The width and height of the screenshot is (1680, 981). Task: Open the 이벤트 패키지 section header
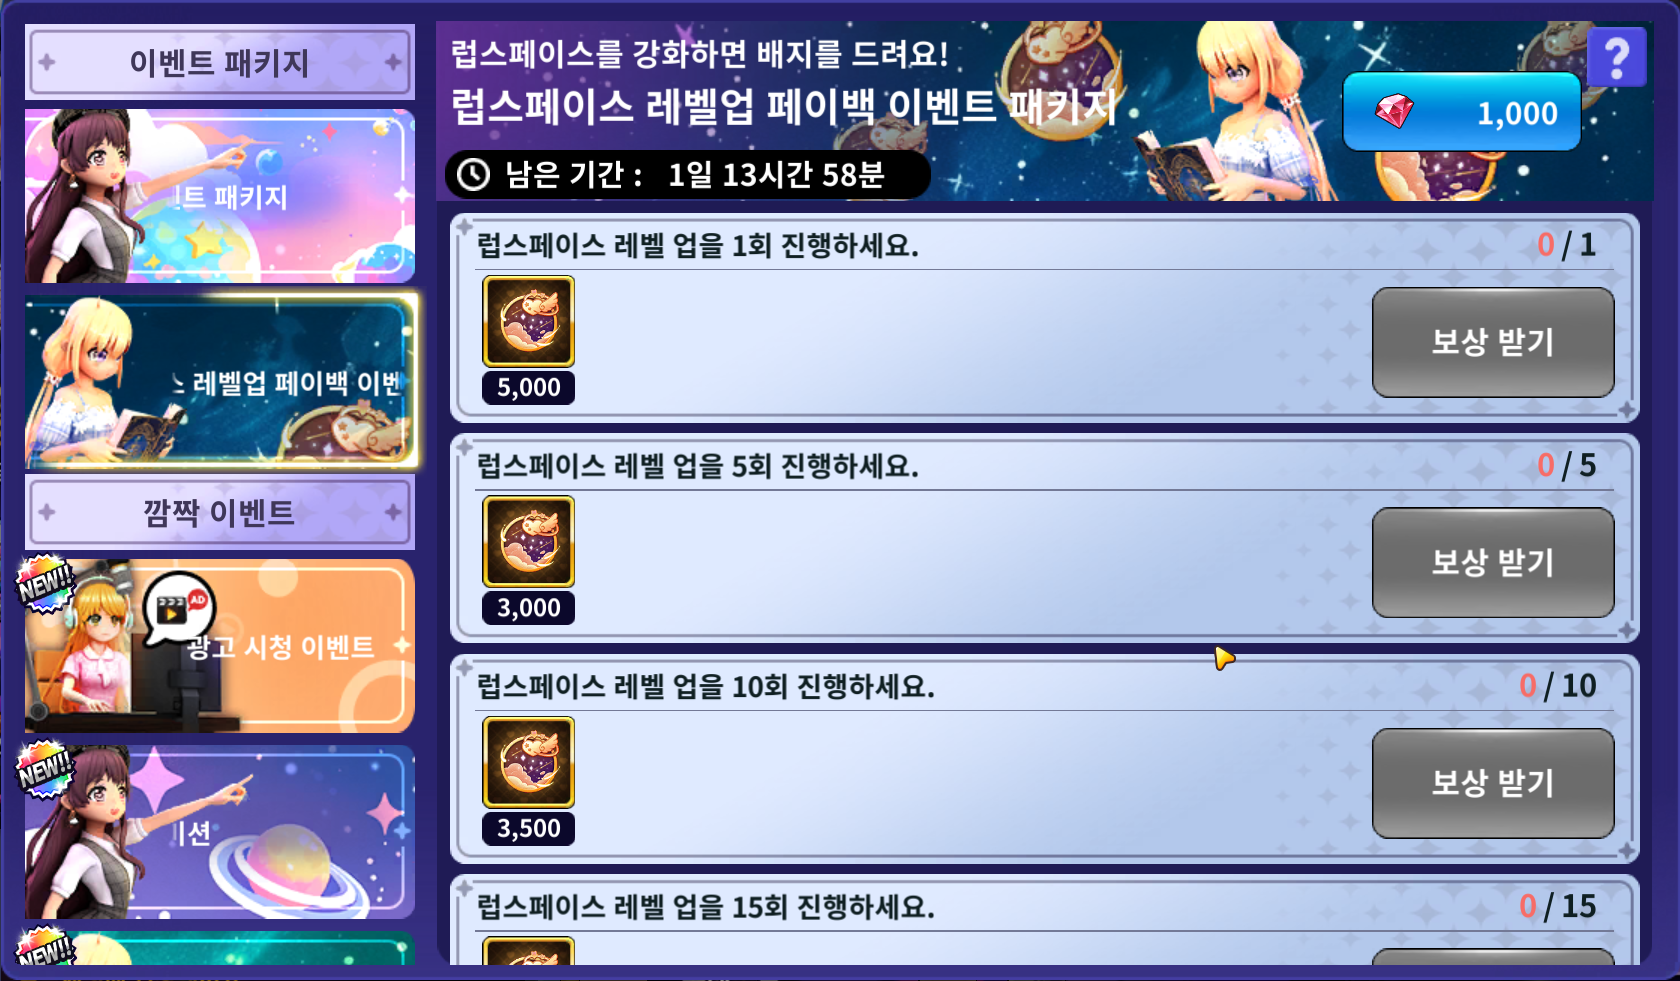[x=220, y=62]
